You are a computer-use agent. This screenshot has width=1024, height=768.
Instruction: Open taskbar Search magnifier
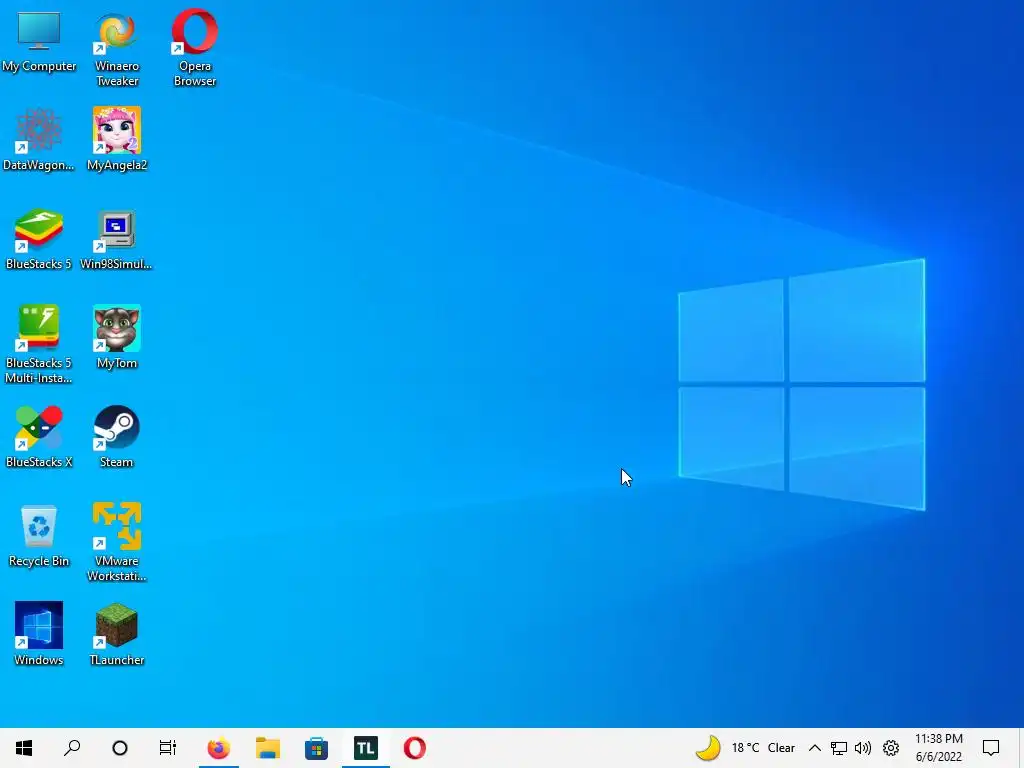pos(72,748)
